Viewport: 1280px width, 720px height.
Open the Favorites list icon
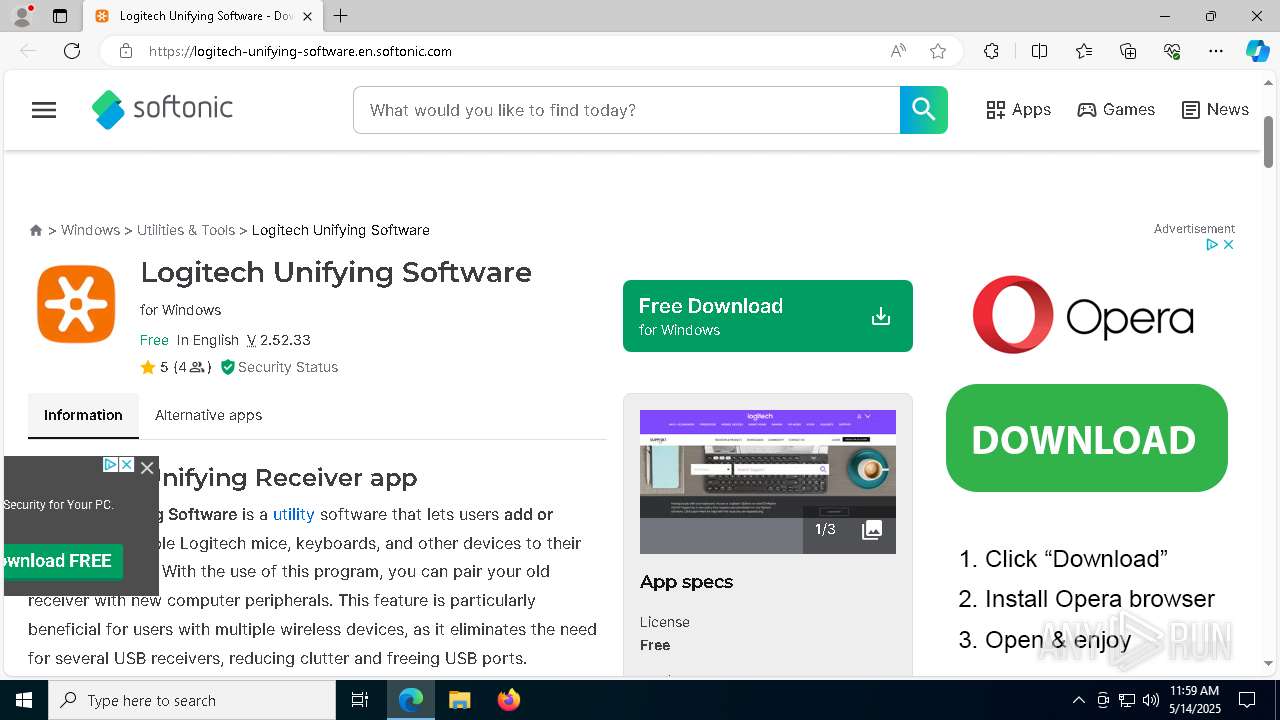pos(1084,51)
